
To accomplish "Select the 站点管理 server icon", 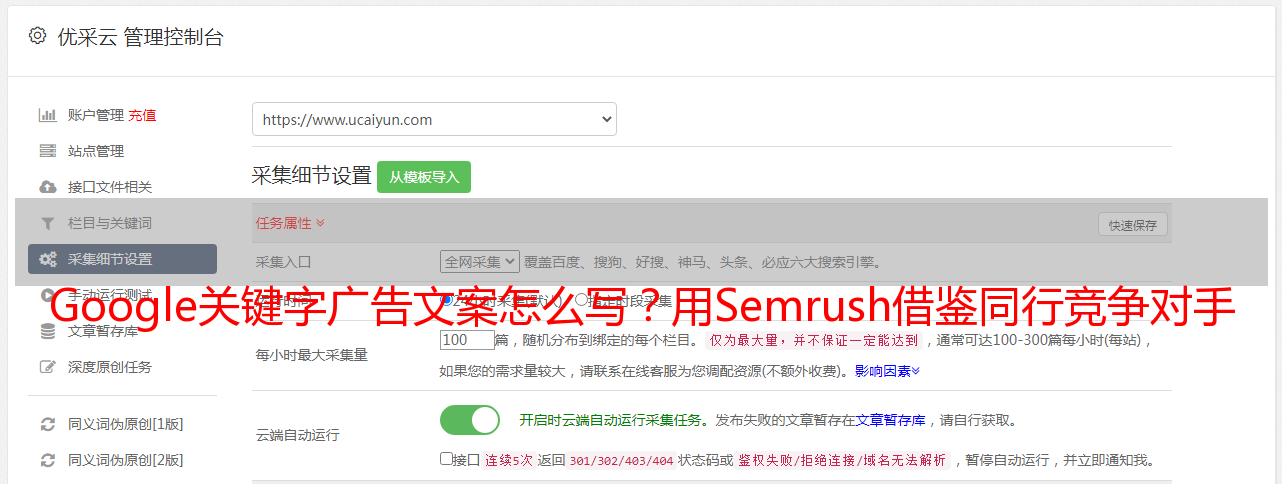I will tap(47, 151).
